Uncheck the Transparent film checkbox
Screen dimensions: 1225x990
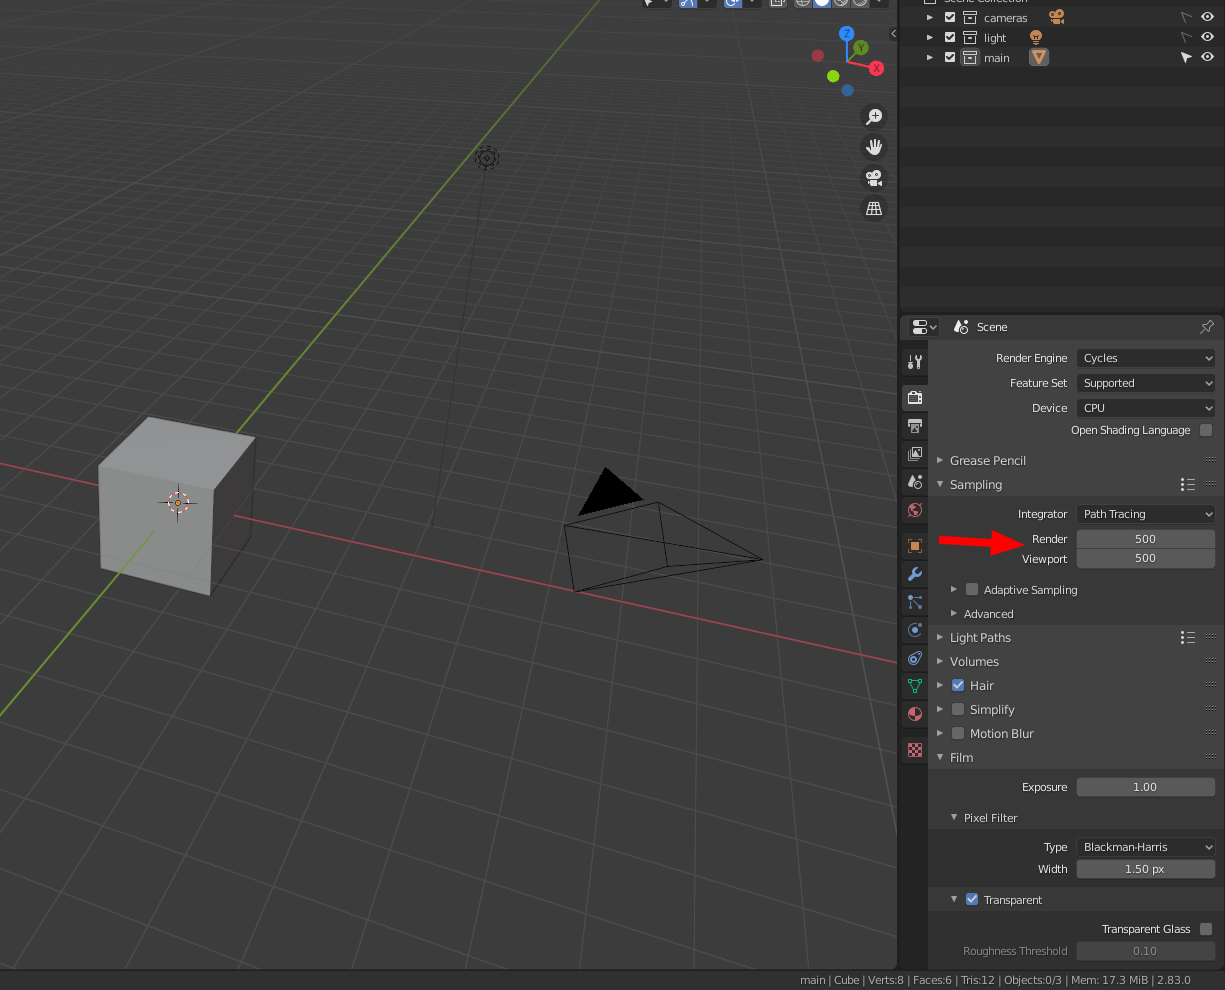[x=972, y=899]
